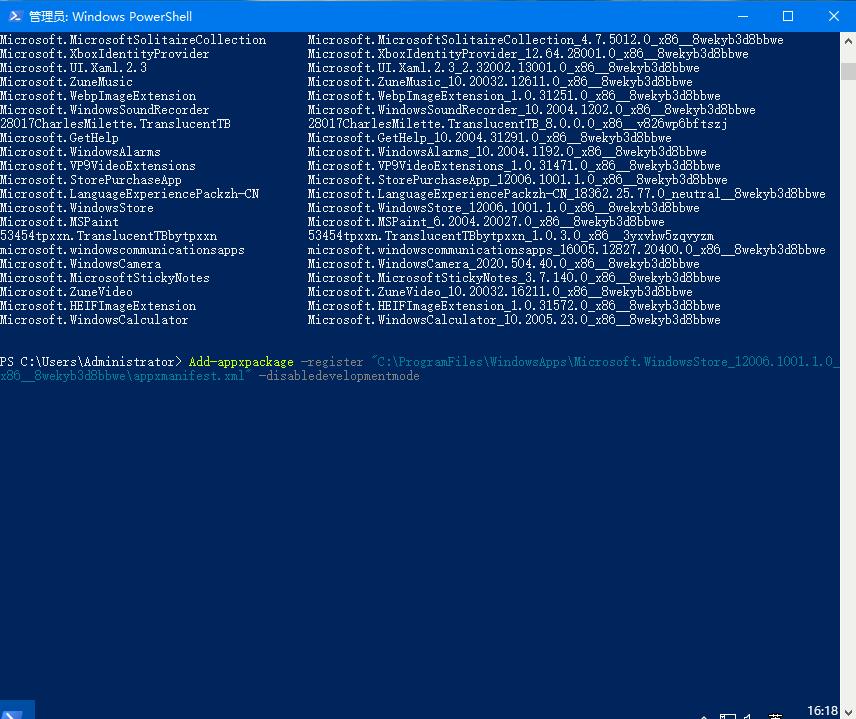Open the PowerShell window system menu icon
856x719 pixels.
15,16
